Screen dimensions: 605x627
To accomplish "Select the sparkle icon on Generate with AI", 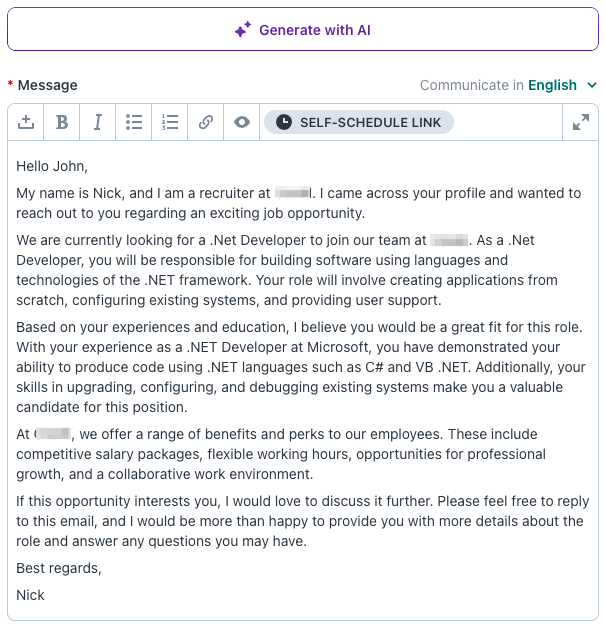I will coord(243,30).
